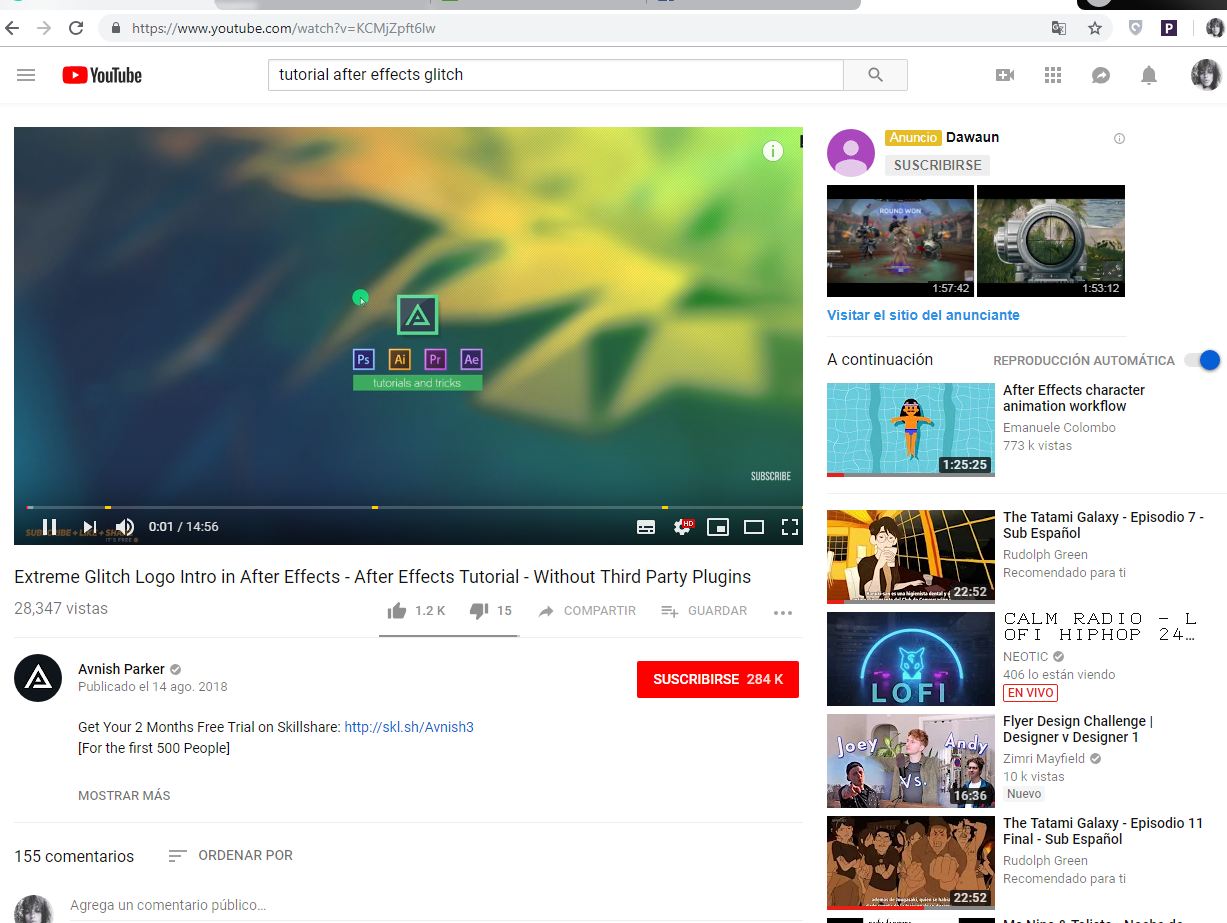
Task: Click the search magnifier button
Action: pyautogui.click(x=875, y=75)
